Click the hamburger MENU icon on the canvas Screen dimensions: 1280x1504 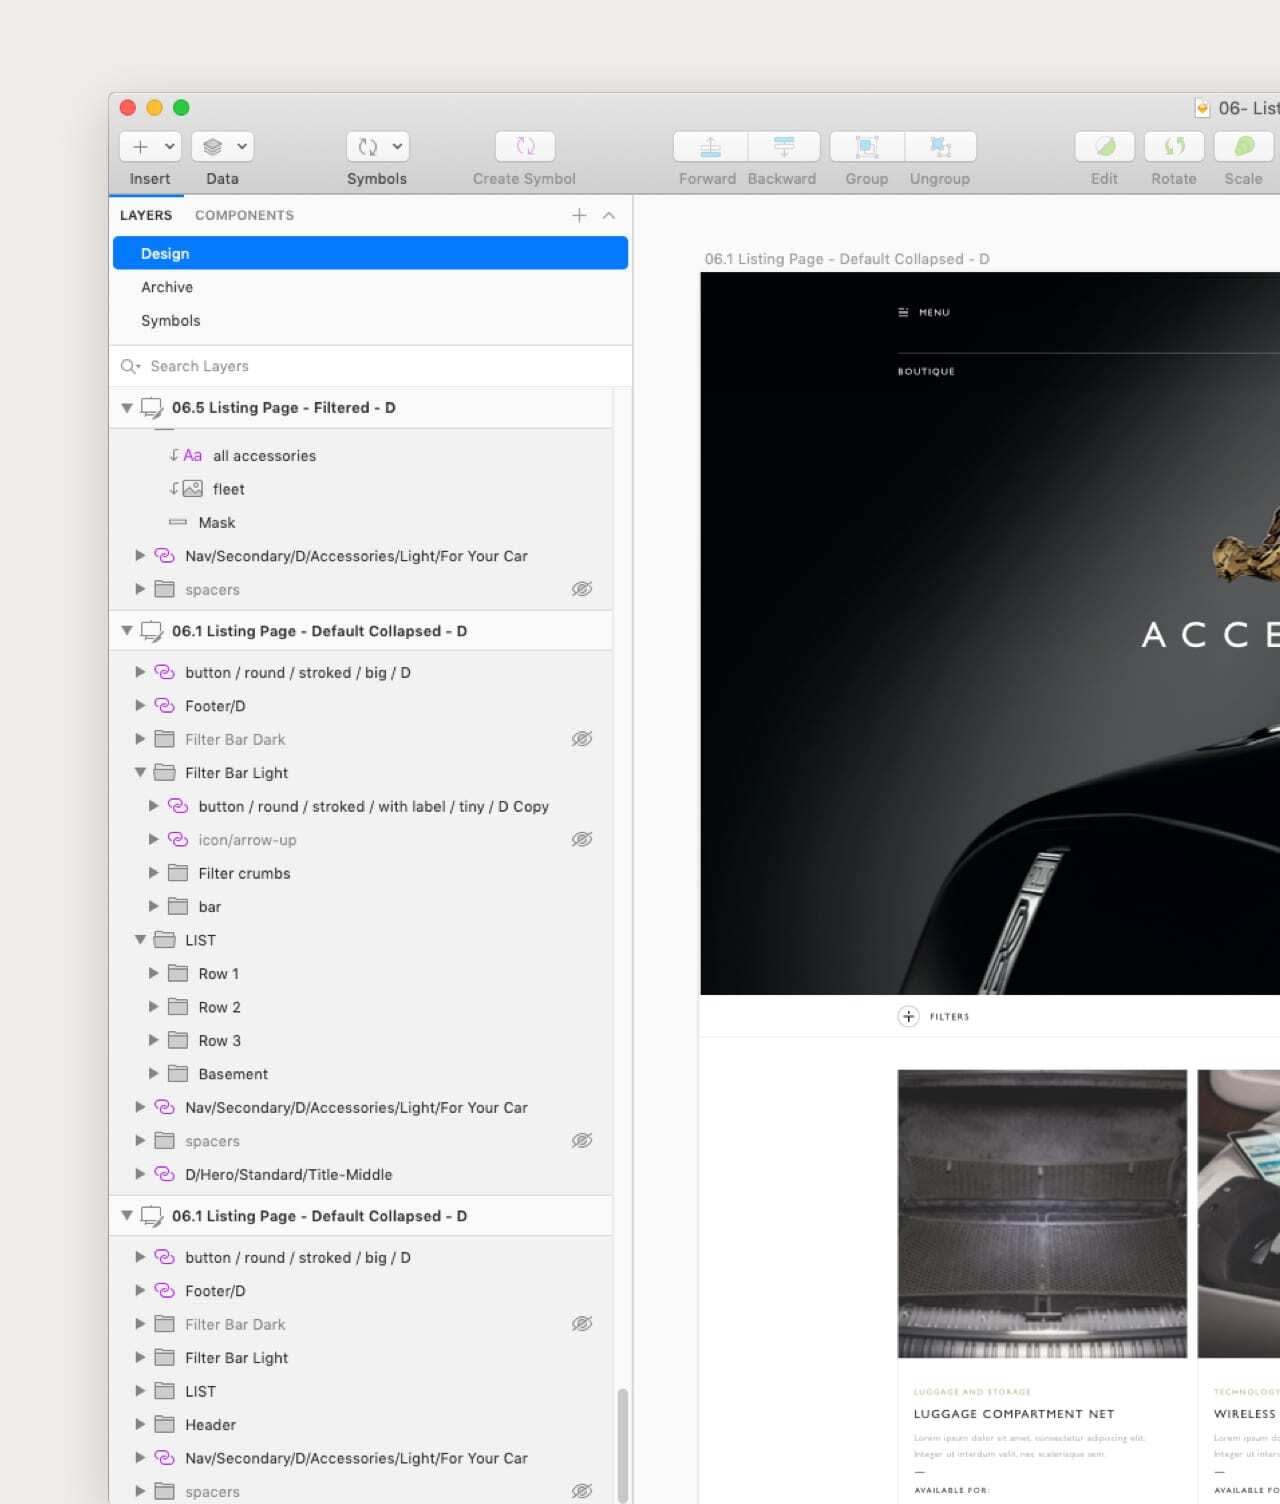pyautogui.click(x=904, y=312)
